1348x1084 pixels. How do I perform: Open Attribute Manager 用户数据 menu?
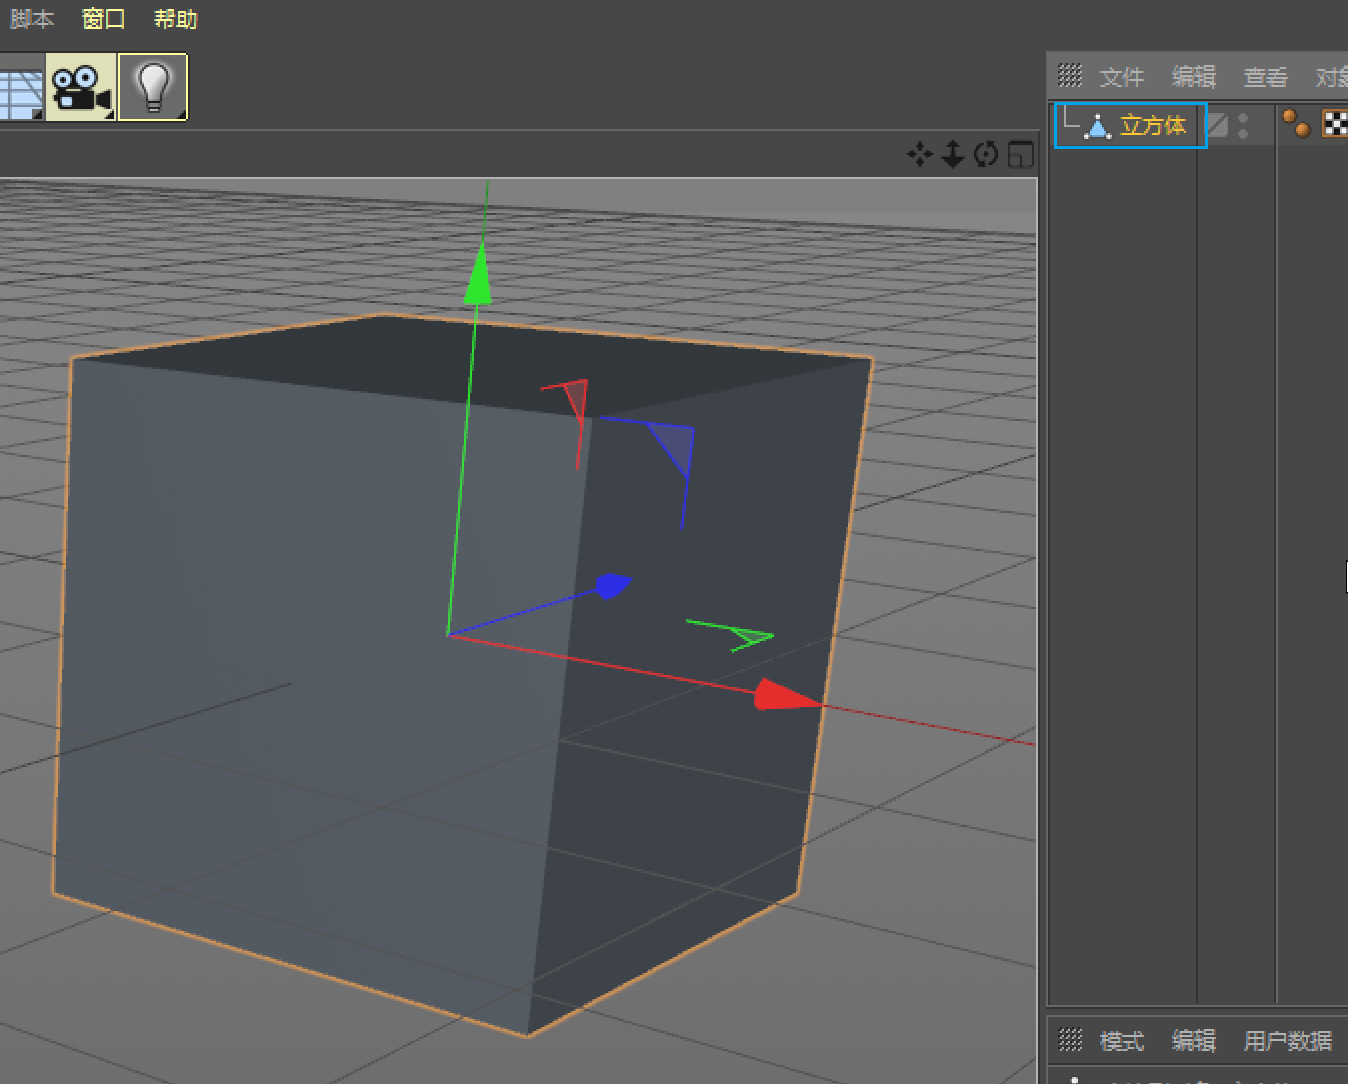click(1287, 1041)
